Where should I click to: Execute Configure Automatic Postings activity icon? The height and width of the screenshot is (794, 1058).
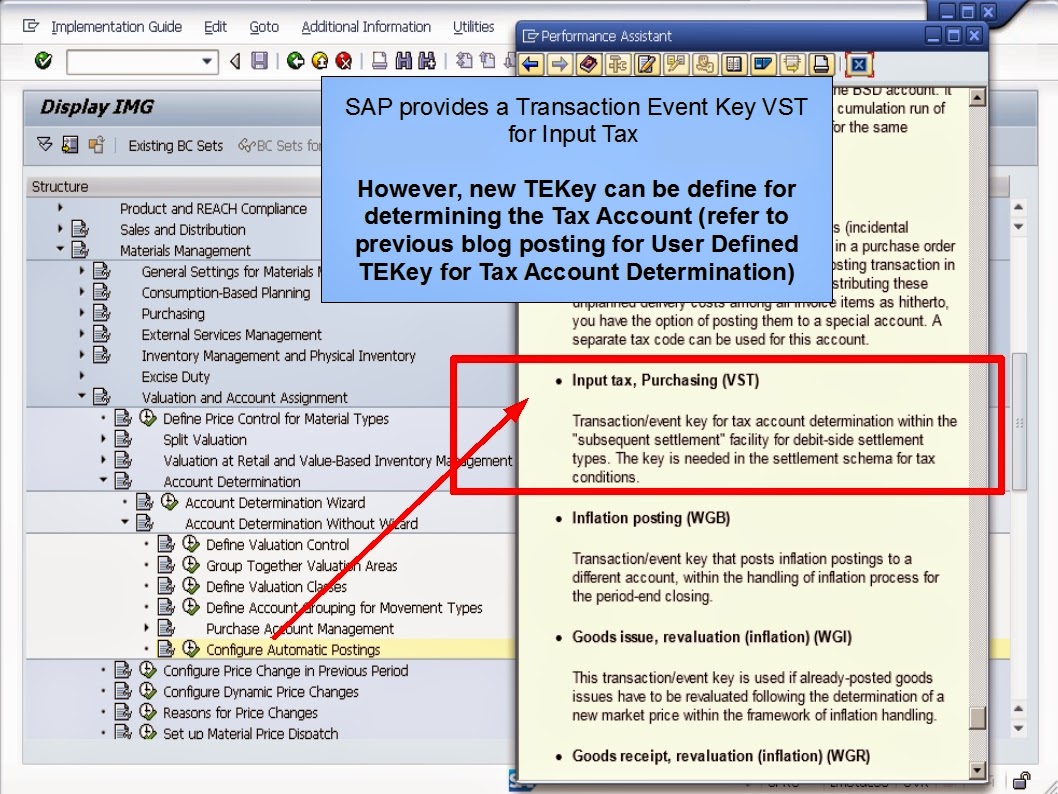(x=191, y=648)
